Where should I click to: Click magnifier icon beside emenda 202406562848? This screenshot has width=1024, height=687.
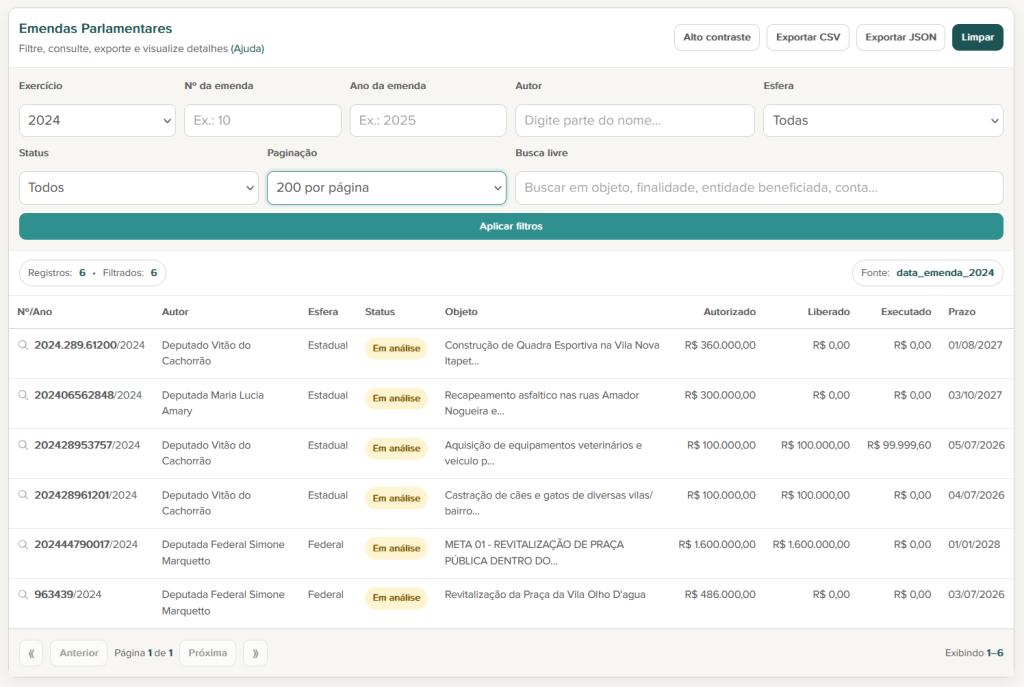tap(24, 395)
